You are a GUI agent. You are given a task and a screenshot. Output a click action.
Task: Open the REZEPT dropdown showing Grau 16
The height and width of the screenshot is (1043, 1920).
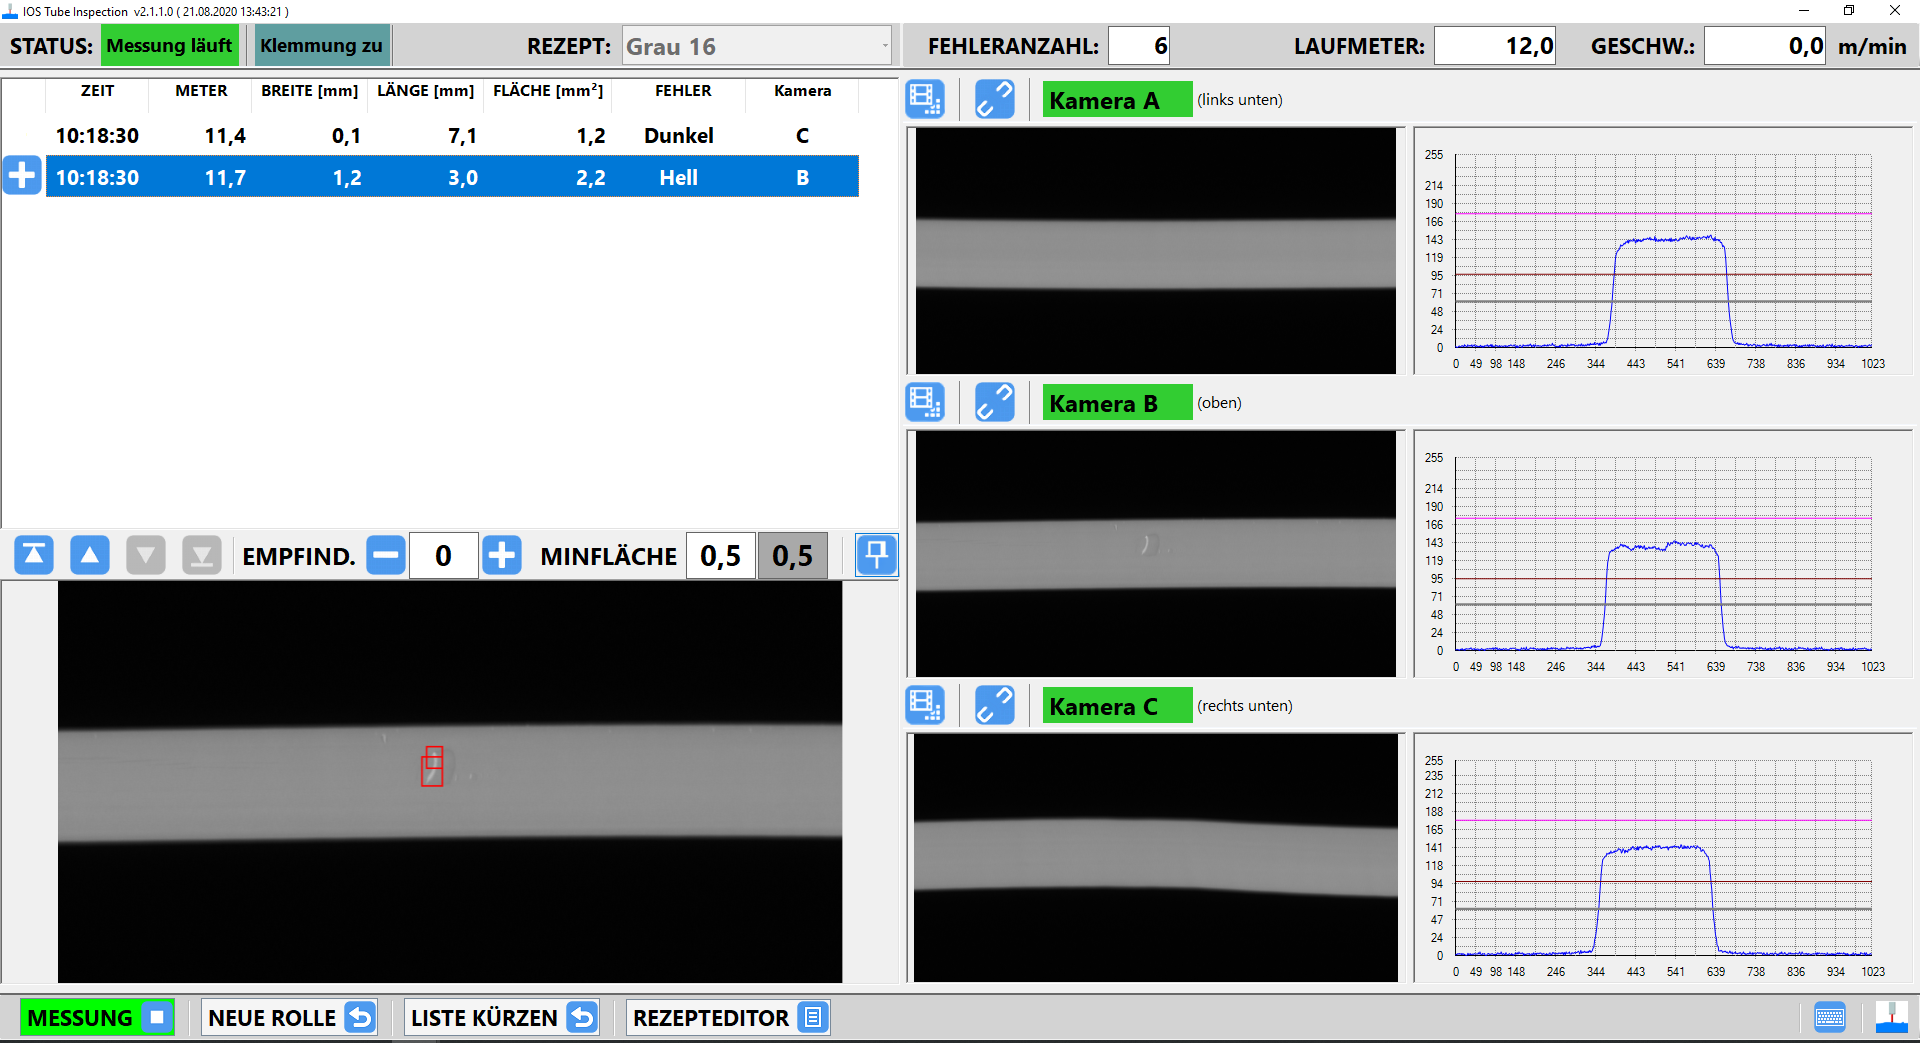(756, 46)
